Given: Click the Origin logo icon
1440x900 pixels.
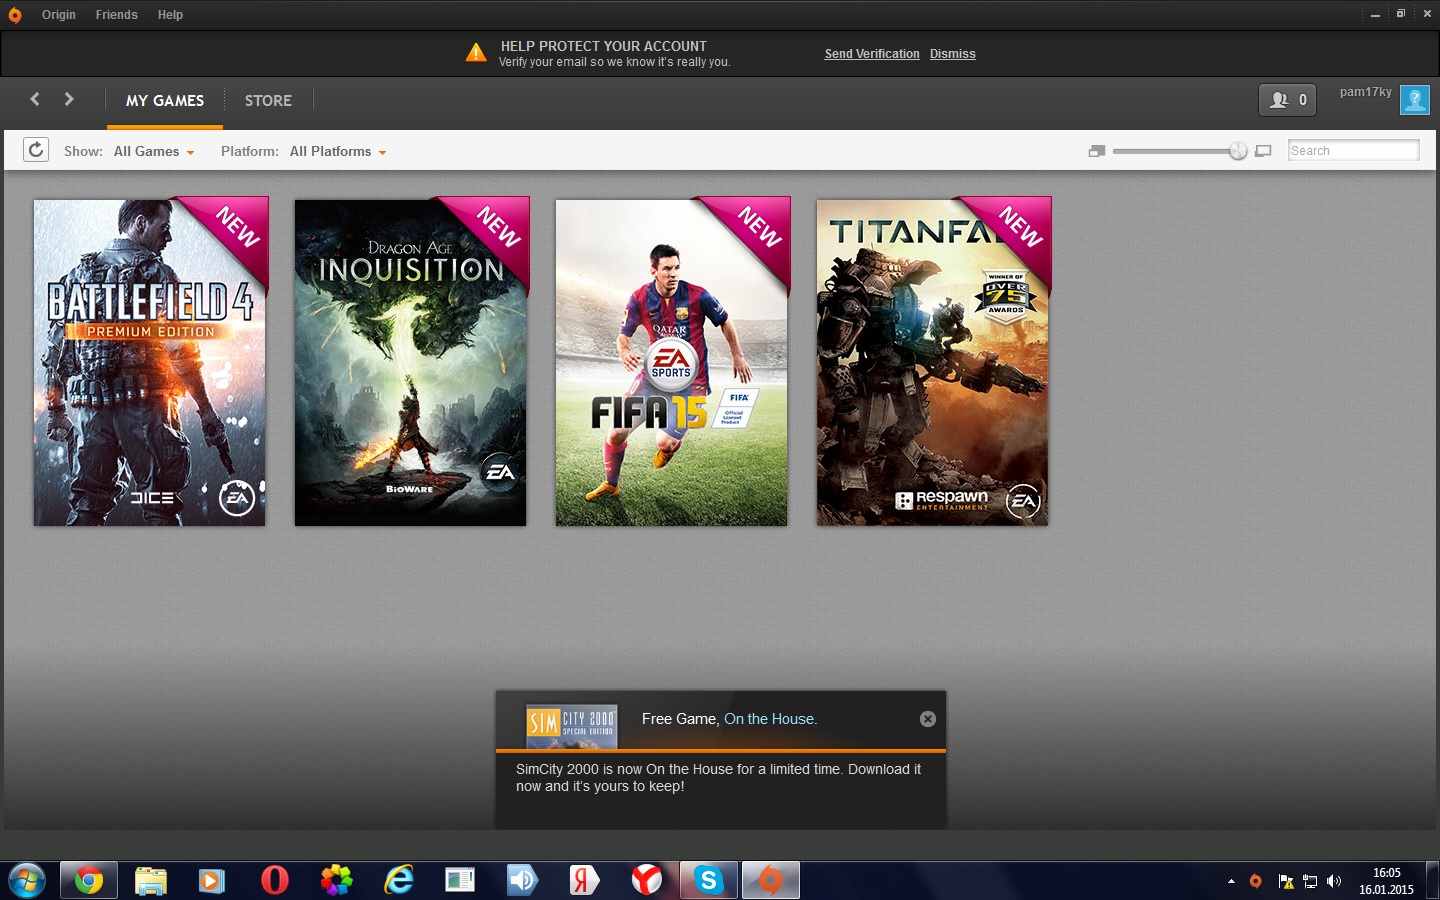Looking at the screenshot, I should tap(15, 15).
